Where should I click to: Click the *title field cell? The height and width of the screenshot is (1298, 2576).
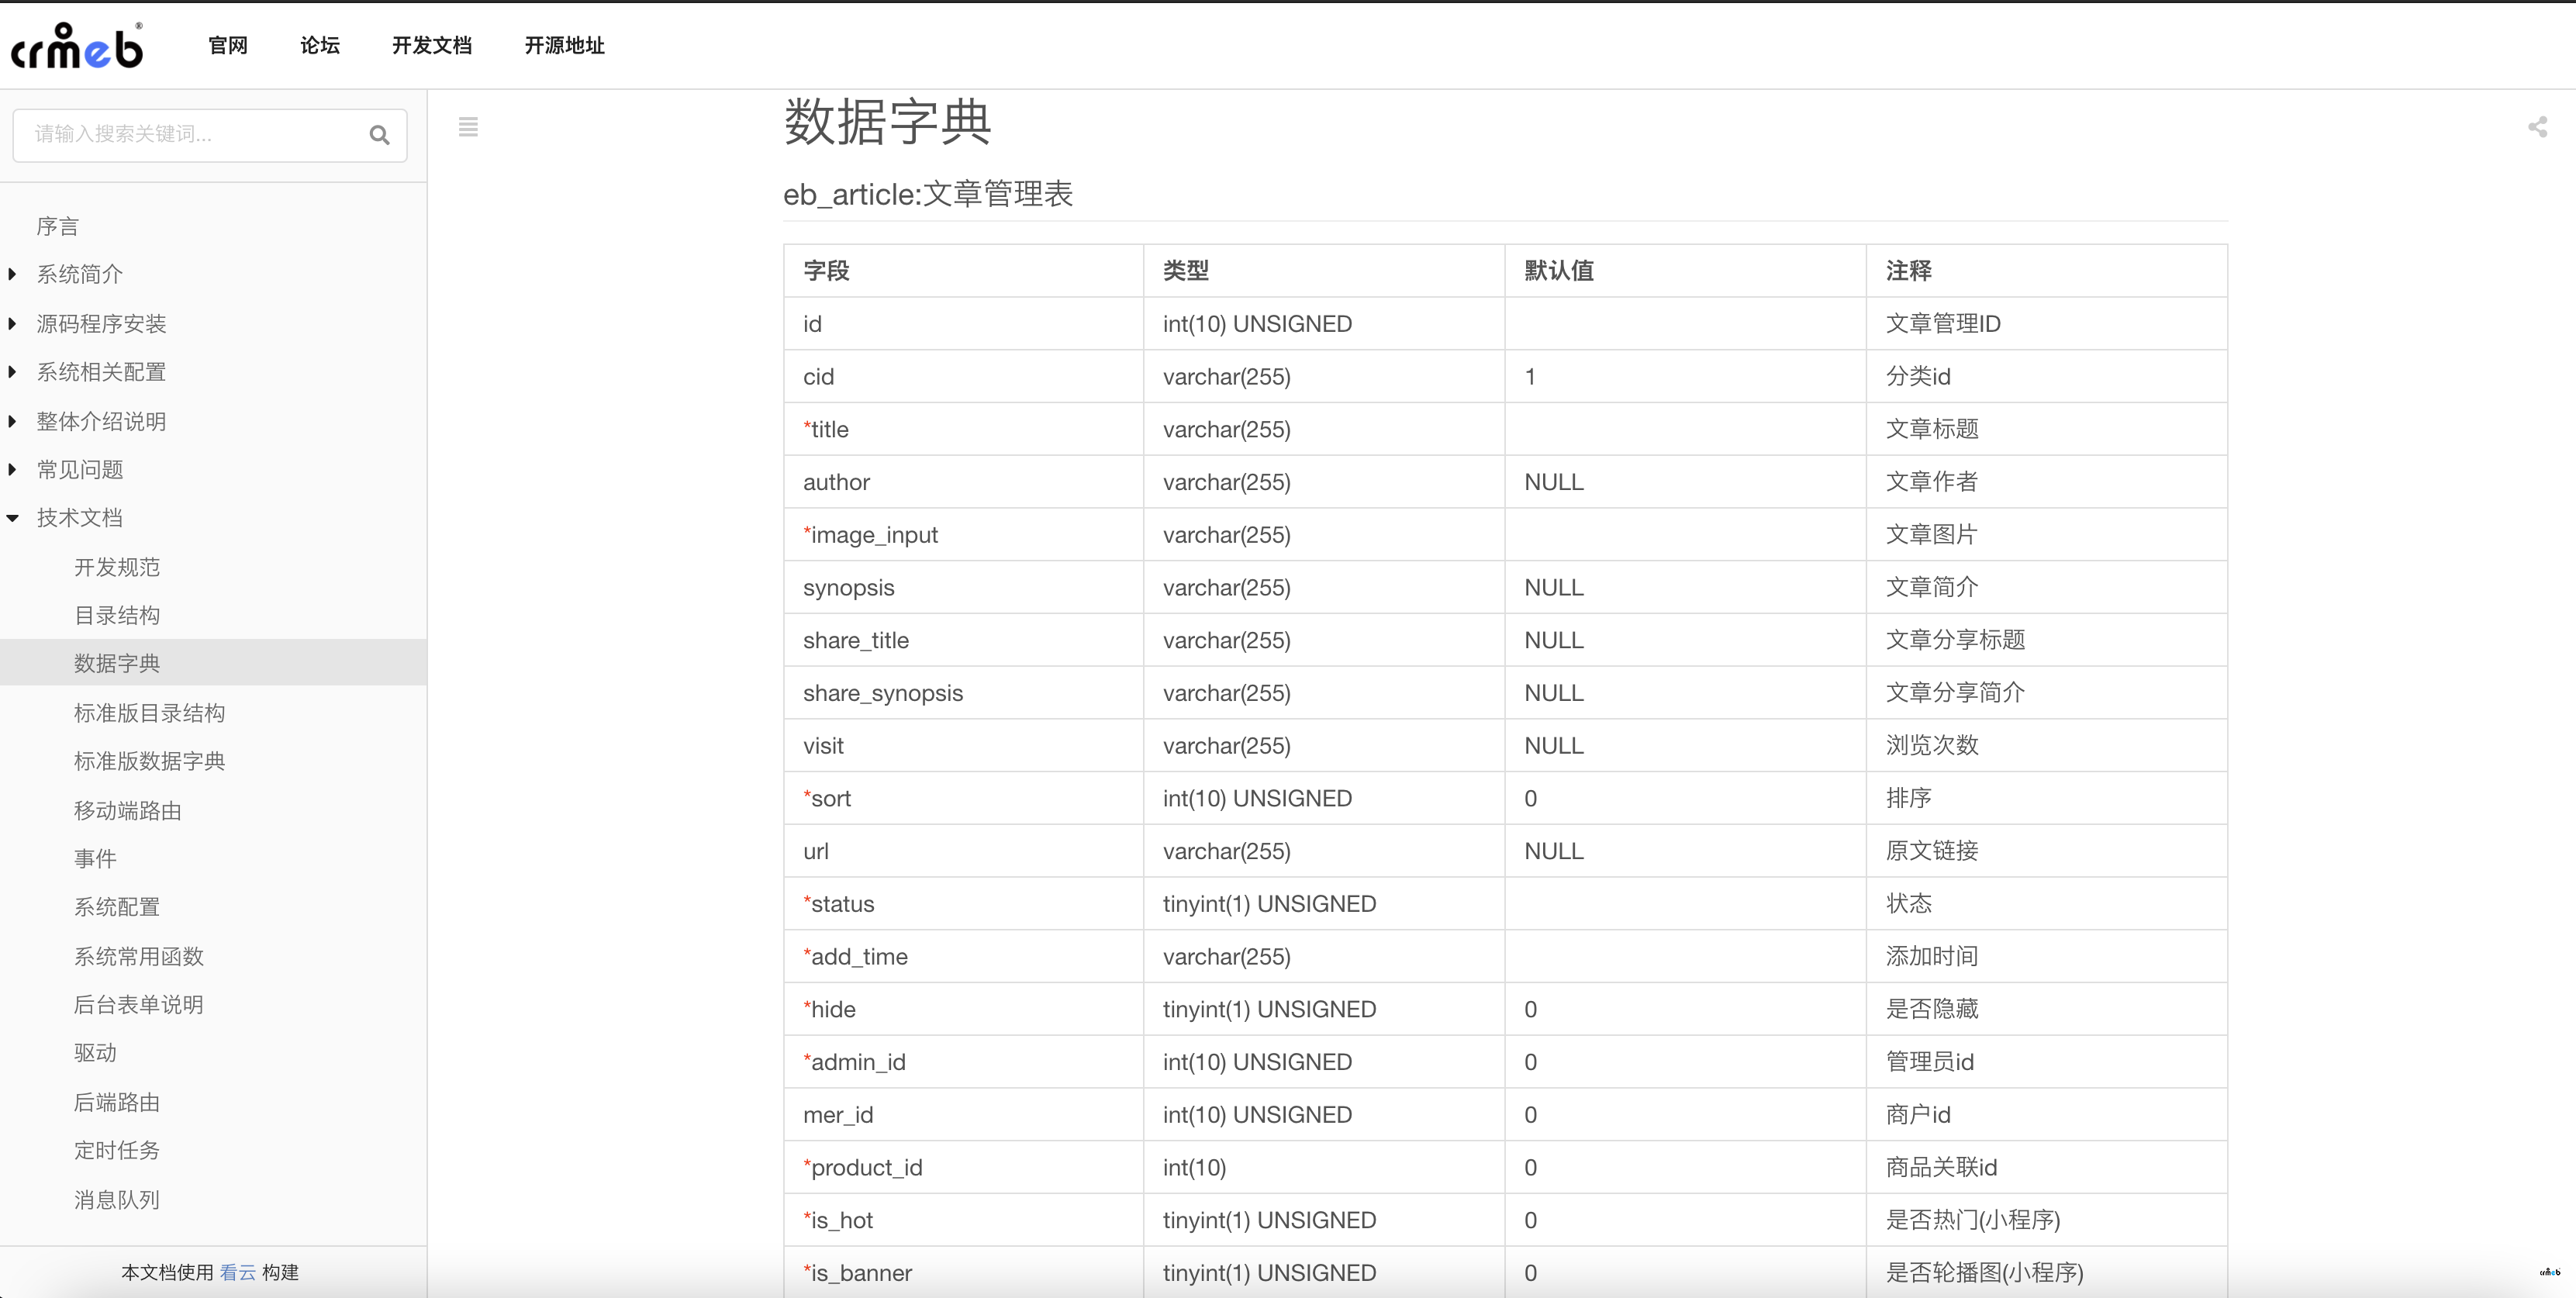coord(963,429)
